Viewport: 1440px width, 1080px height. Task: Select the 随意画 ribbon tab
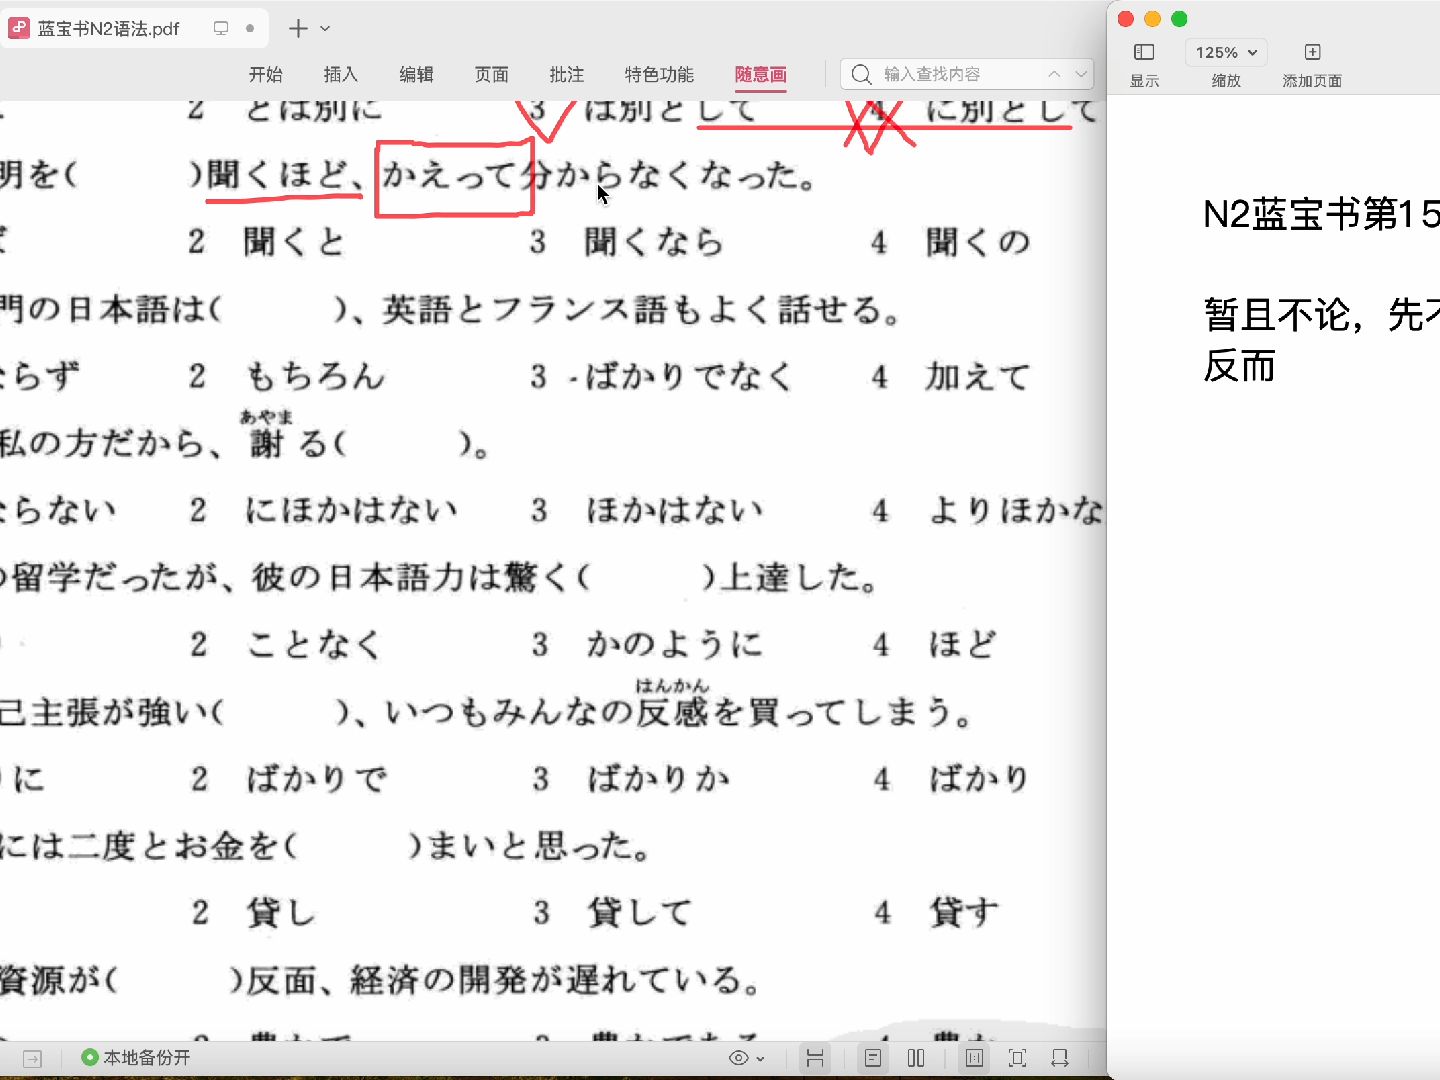(761, 74)
